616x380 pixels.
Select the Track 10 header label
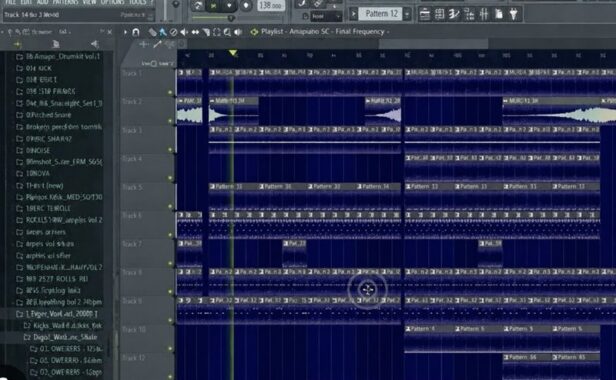(134, 330)
